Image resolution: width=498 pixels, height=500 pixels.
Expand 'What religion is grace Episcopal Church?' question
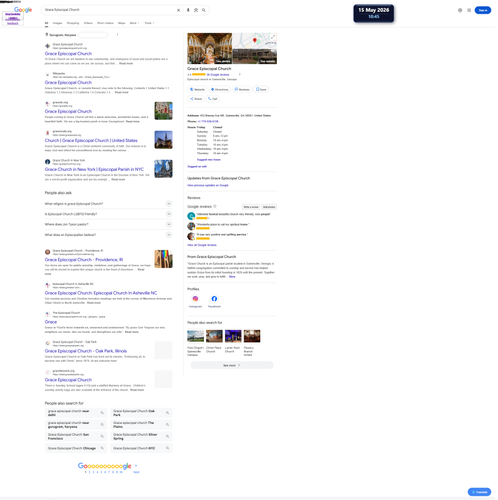point(108,204)
